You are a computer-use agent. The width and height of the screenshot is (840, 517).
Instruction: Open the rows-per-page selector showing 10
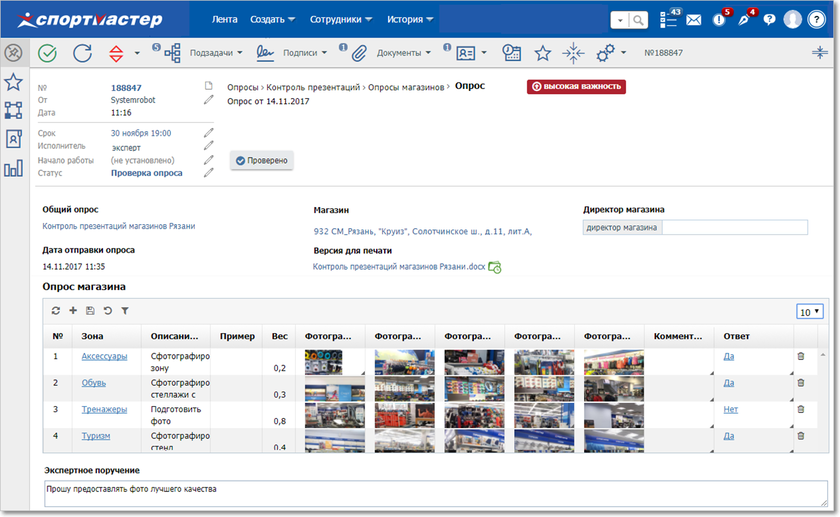click(x=810, y=312)
